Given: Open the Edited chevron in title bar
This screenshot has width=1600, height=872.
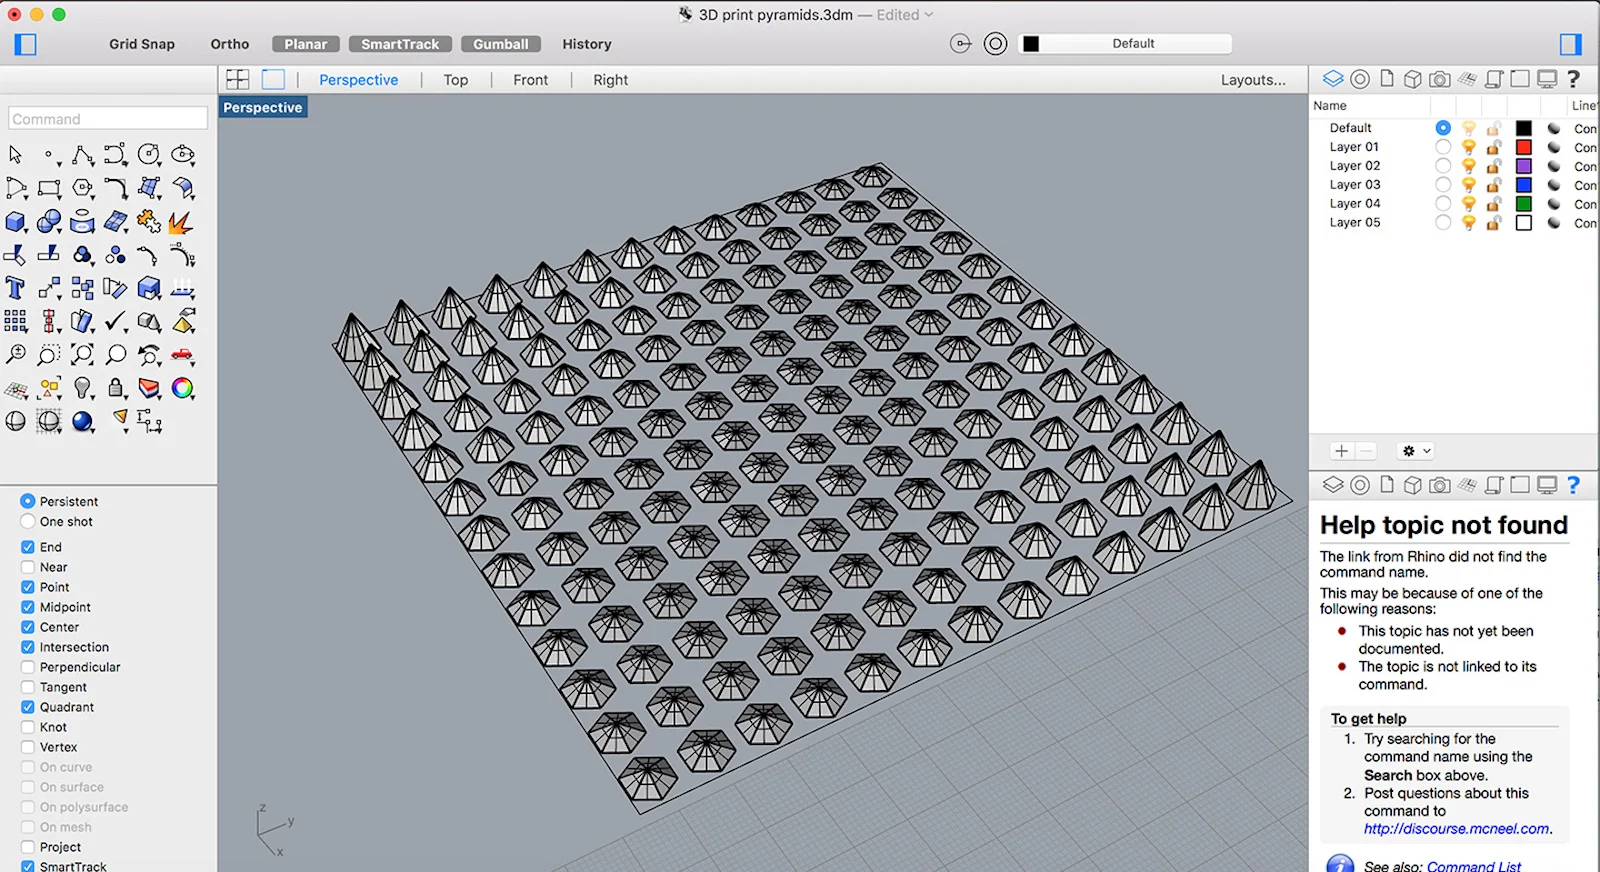Looking at the screenshot, I should point(929,15).
